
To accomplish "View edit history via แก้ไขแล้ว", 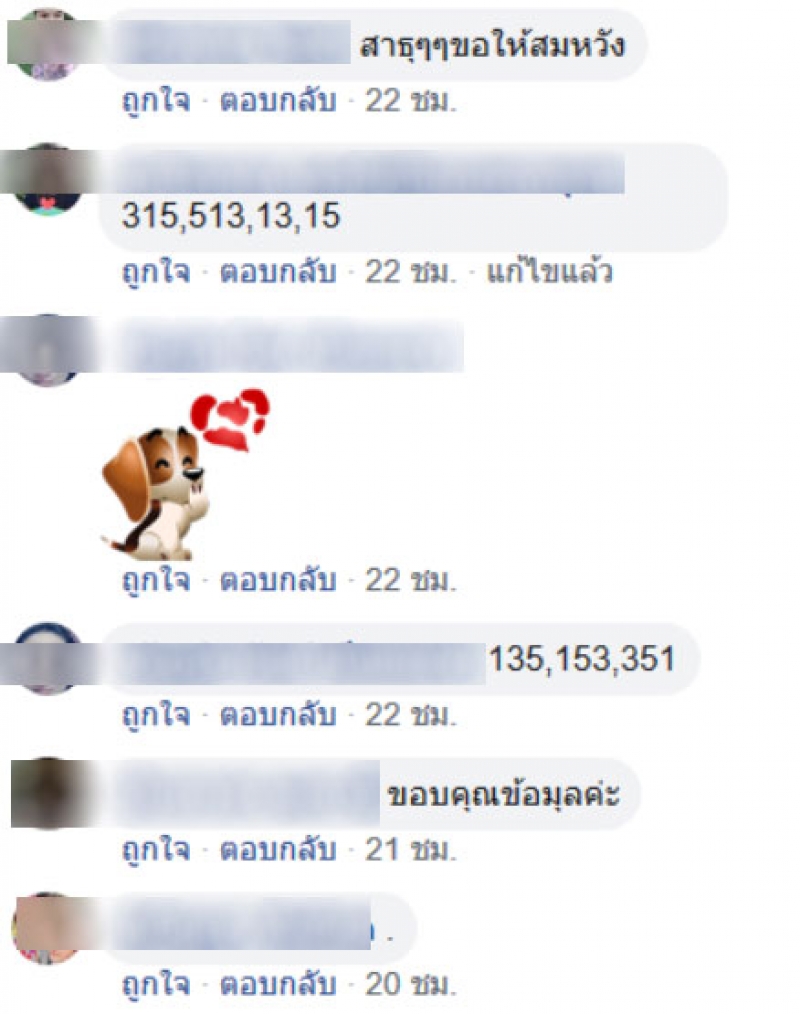I will tap(549, 270).
